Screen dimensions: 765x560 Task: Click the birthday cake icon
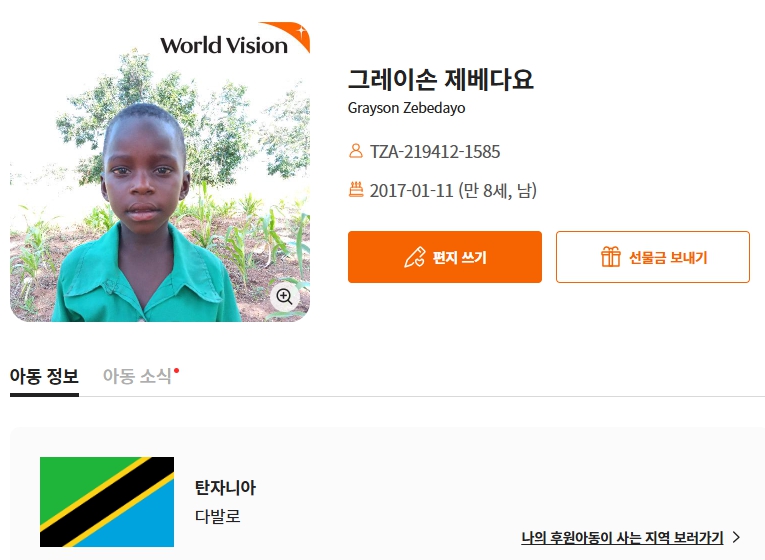(356, 189)
